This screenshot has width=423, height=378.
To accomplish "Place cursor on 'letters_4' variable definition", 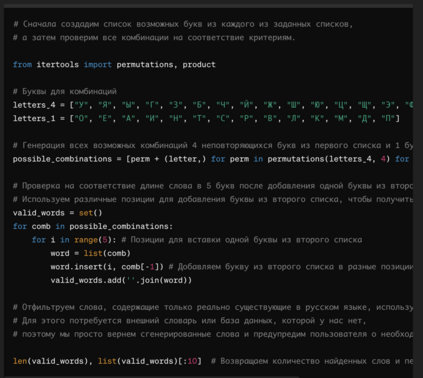I will (34, 105).
